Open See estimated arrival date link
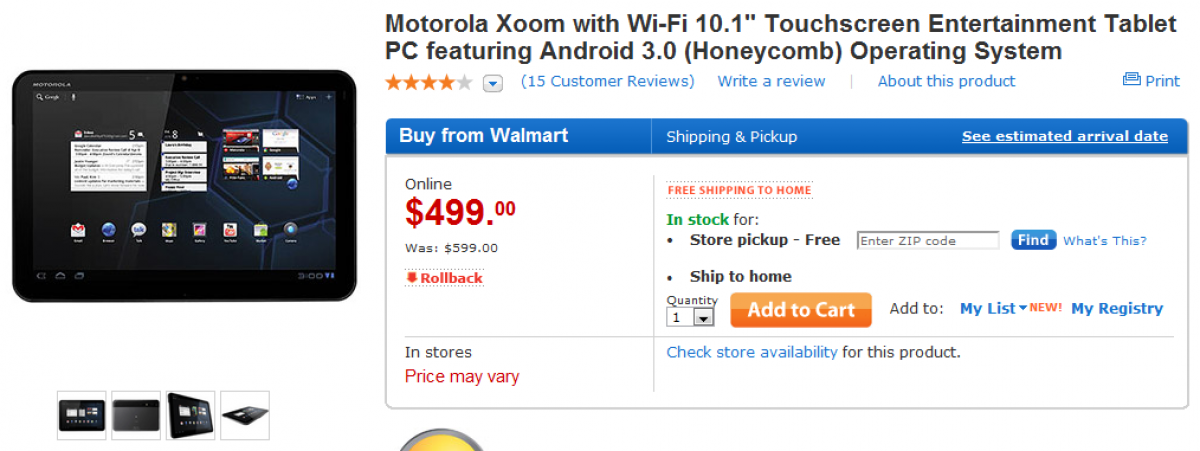The width and height of the screenshot is (1200, 451). point(1065,137)
